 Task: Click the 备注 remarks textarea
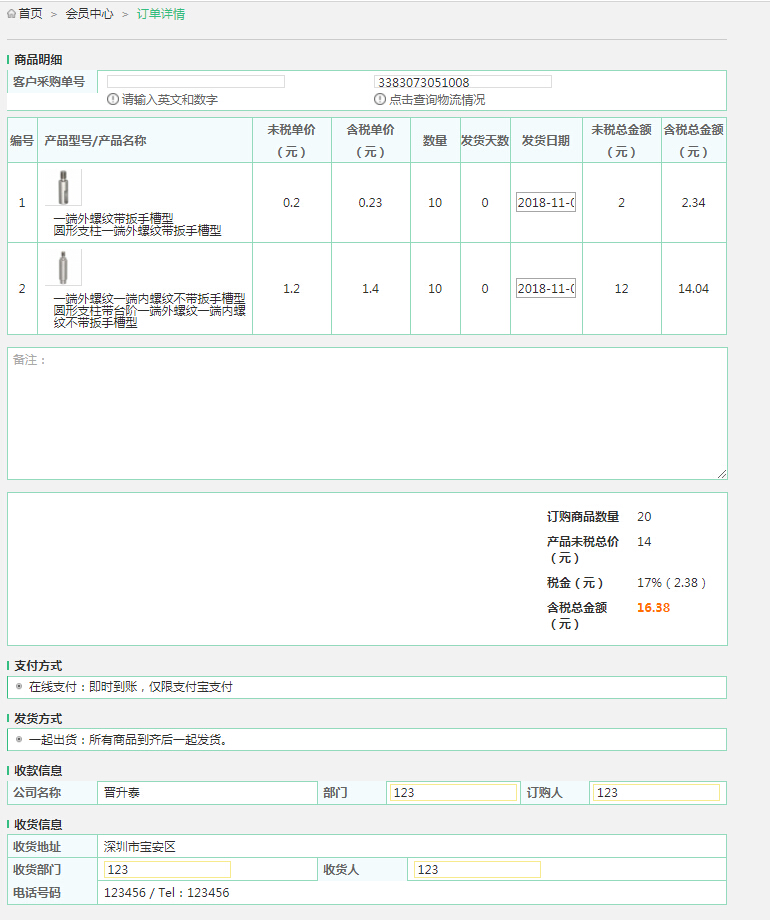tap(367, 414)
